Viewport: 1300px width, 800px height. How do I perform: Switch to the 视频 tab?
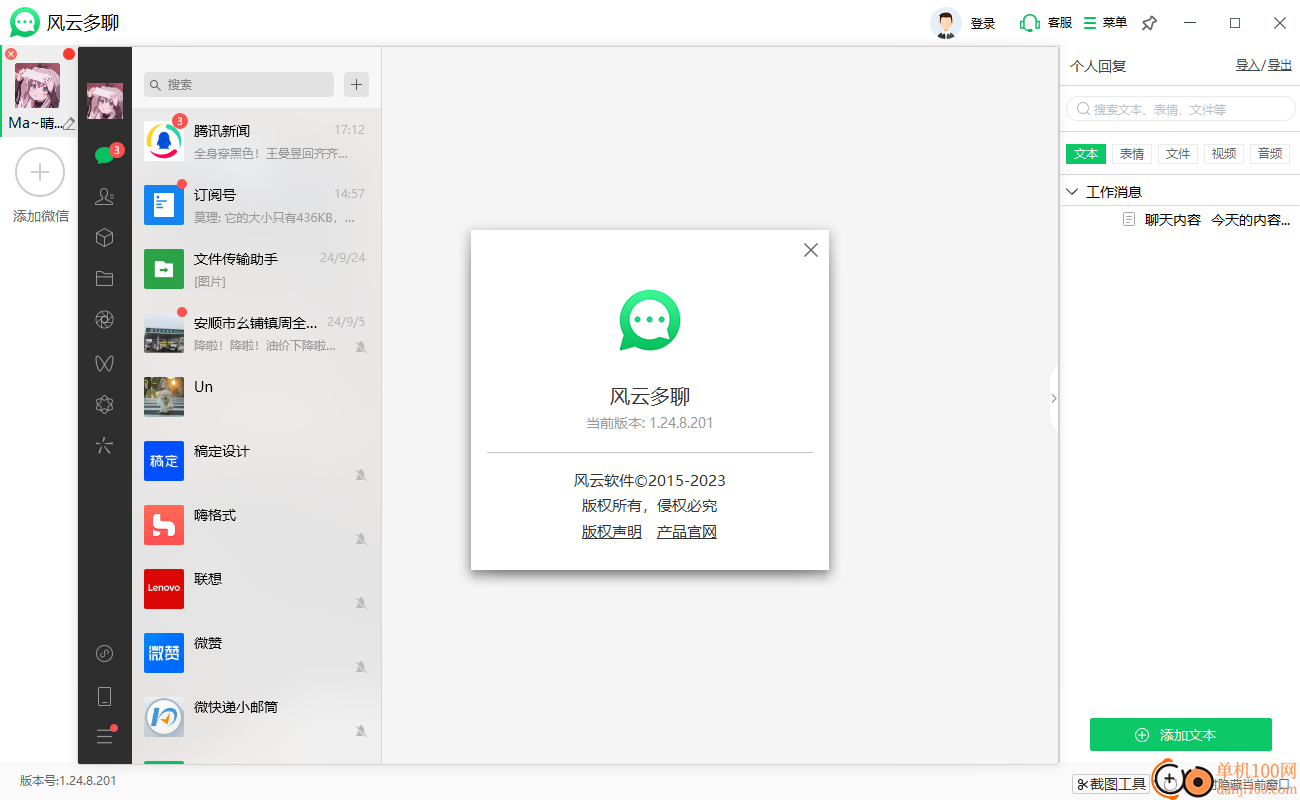point(1224,154)
